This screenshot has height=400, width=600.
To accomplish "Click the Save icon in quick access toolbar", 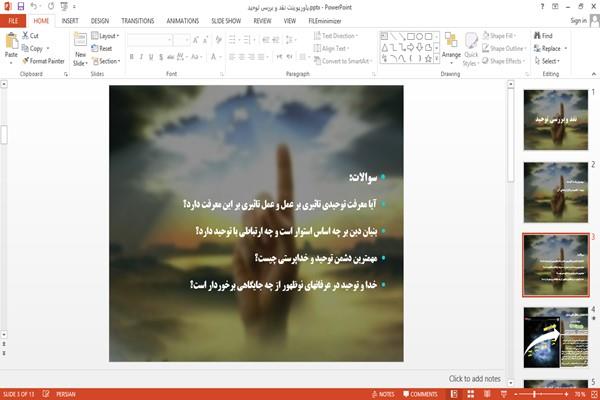I will [x=21, y=7].
